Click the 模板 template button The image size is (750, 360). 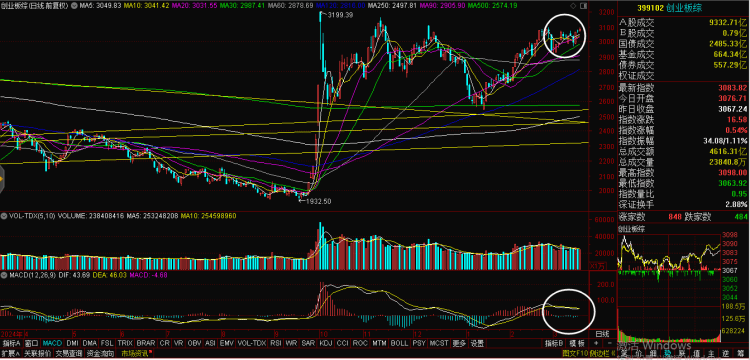pos(577,343)
